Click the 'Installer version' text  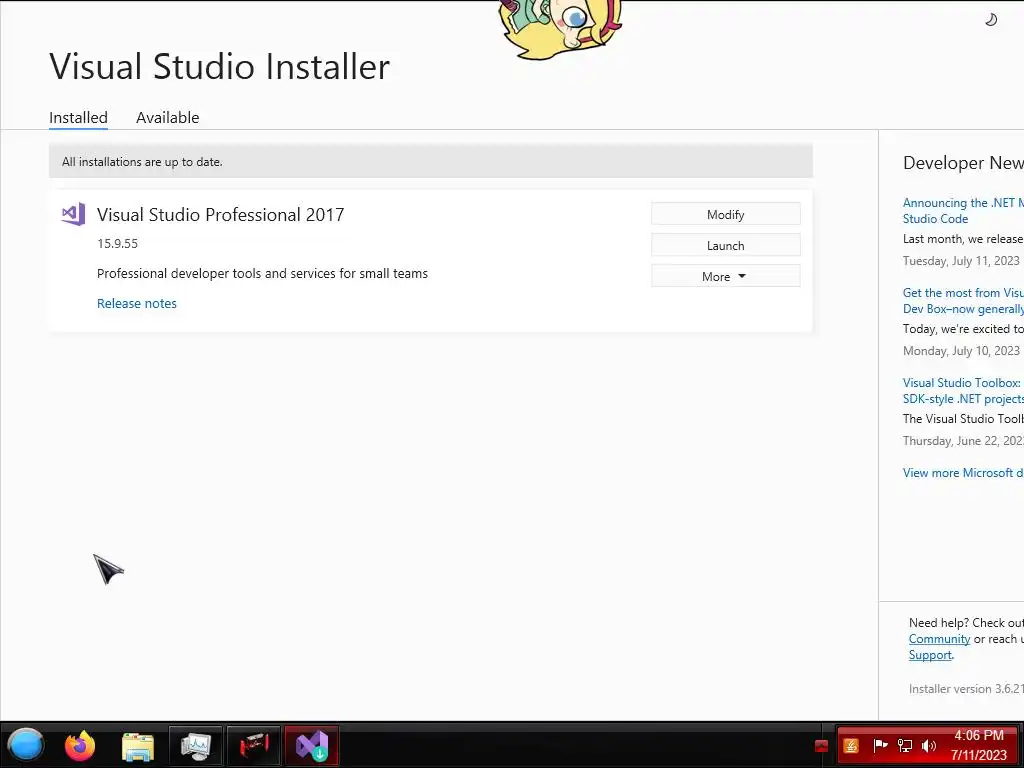(x=966, y=688)
